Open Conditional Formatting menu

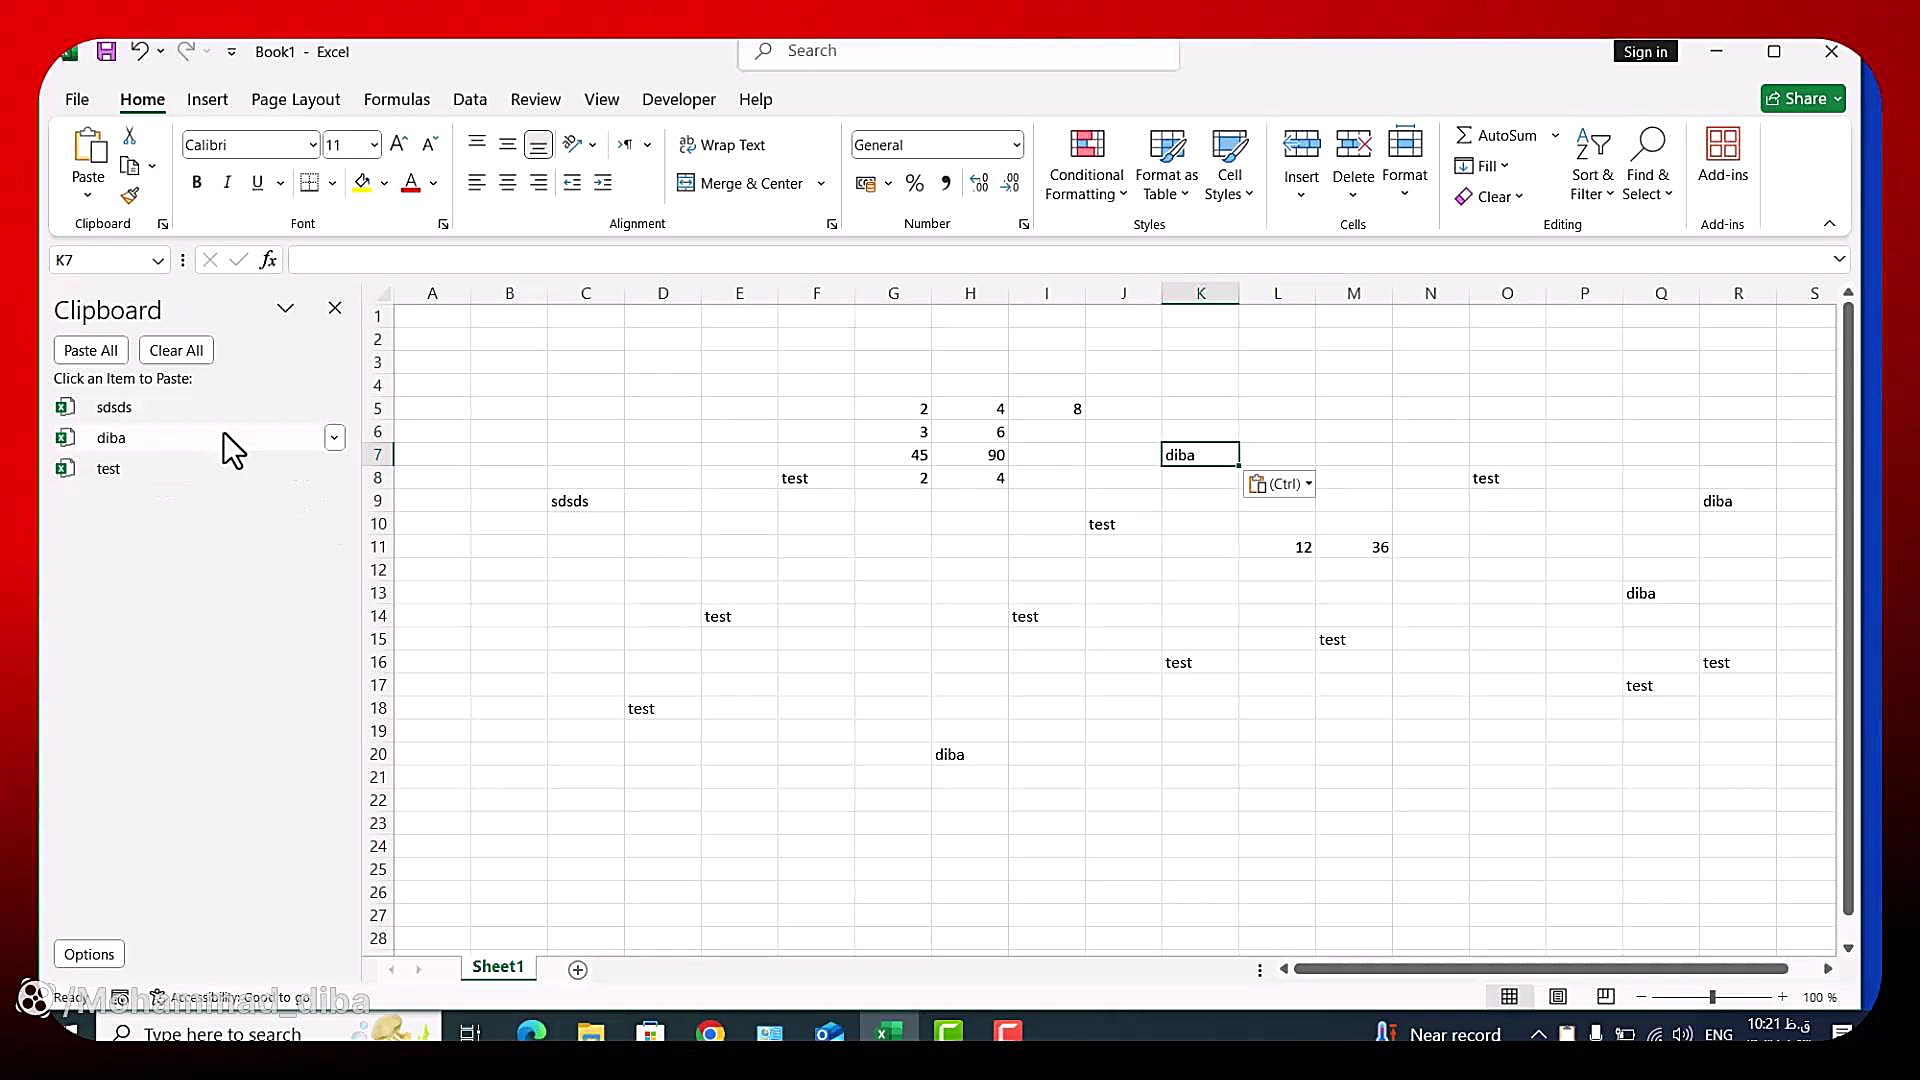coord(1087,165)
